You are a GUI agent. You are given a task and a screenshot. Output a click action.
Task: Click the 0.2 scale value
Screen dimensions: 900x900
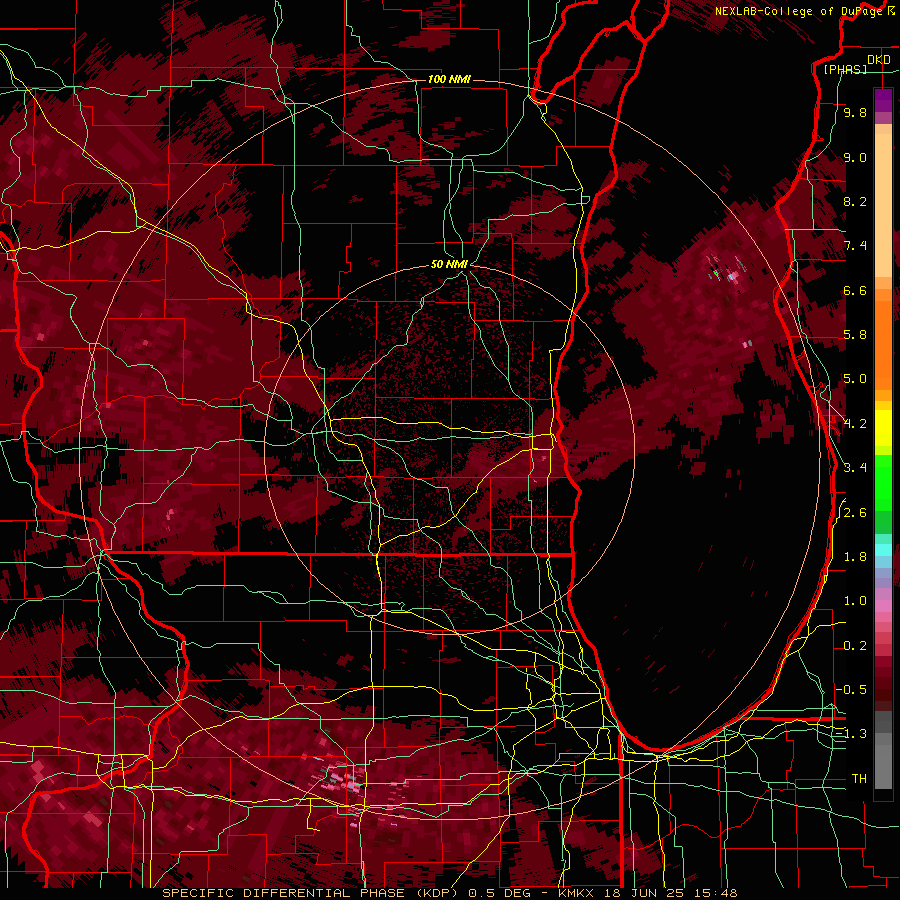(855, 646)
